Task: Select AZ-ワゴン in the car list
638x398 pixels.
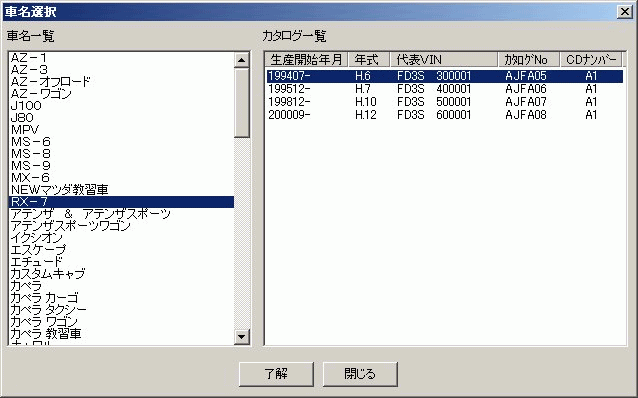Action: [x=121, y=94]
